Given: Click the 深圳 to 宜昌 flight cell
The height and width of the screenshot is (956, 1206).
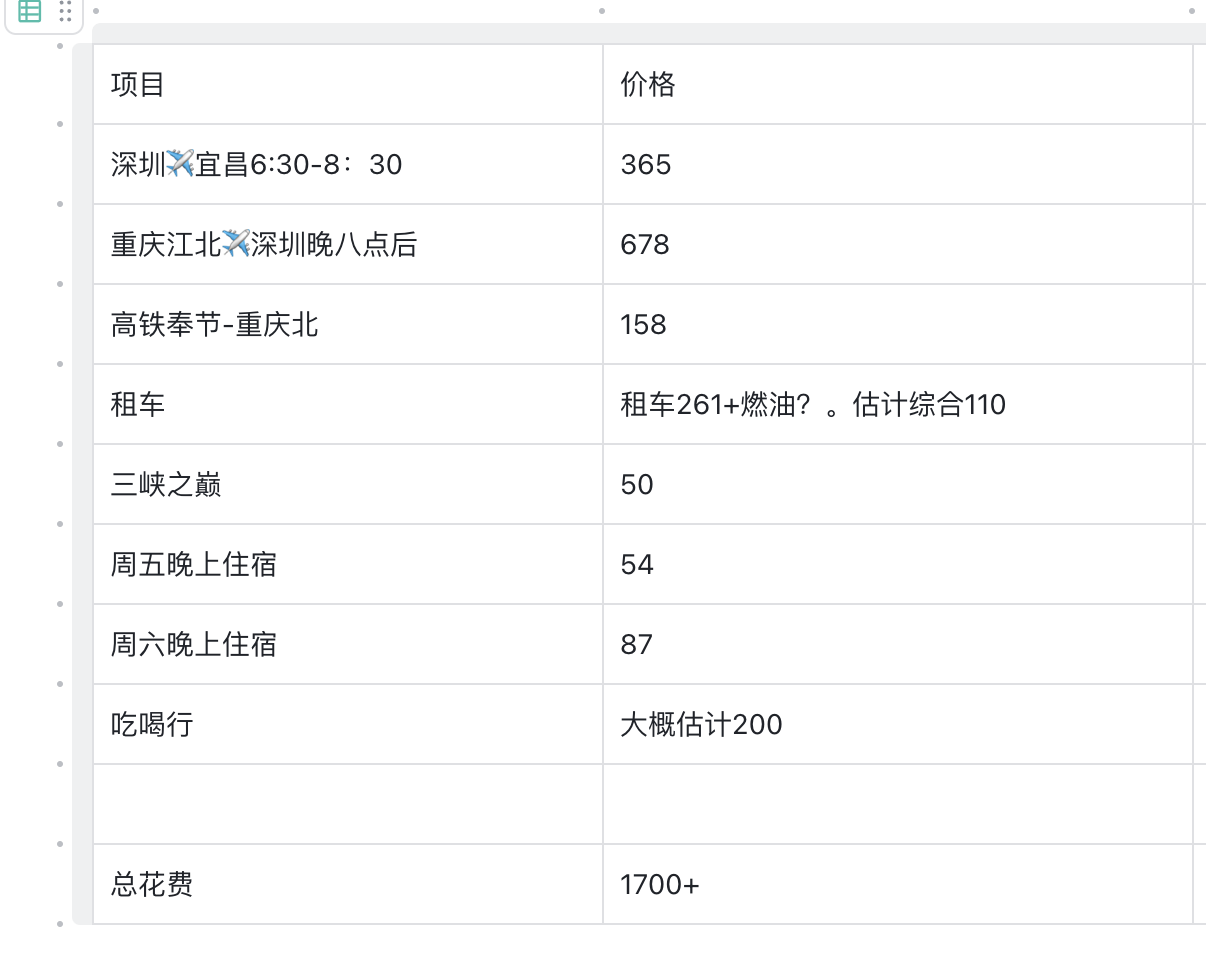Looking at the screenshot, I should pos(347,164).
